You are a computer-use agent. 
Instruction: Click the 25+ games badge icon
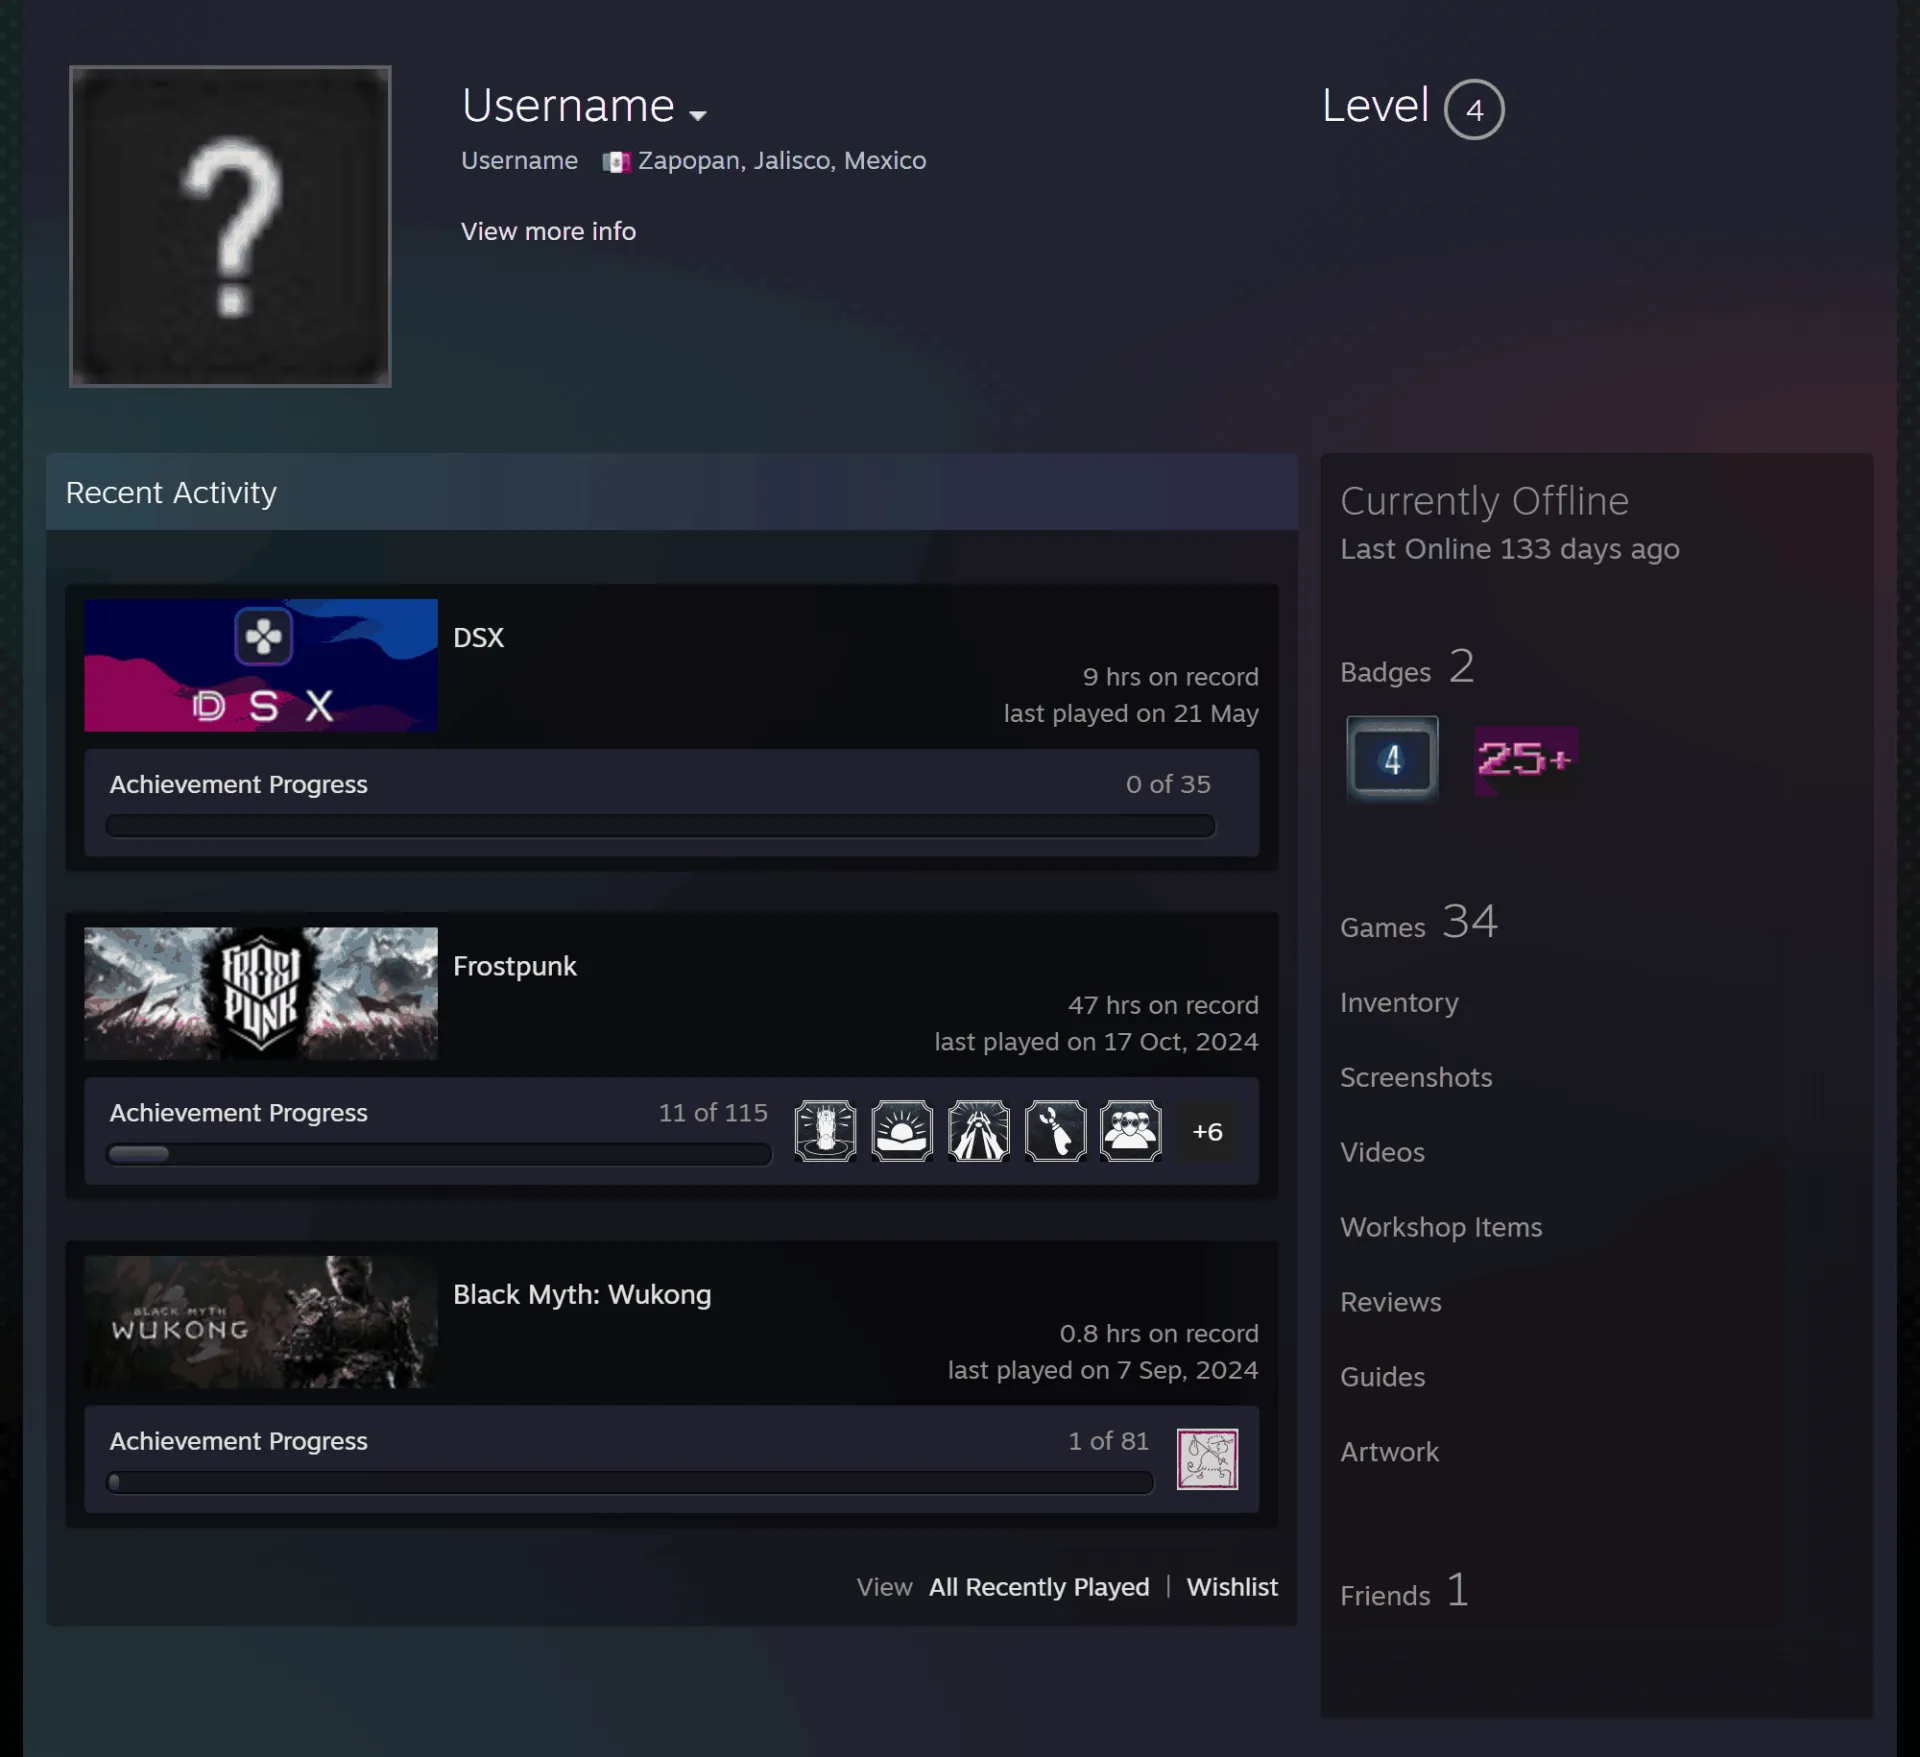coord(1526,760)
